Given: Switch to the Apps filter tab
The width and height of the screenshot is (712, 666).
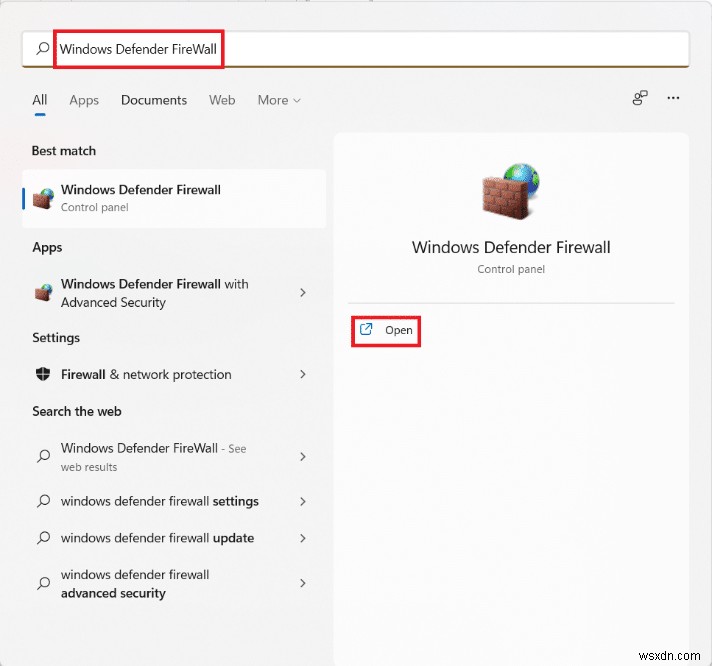Looking at the screenshot, I should [x=84, y=100].
